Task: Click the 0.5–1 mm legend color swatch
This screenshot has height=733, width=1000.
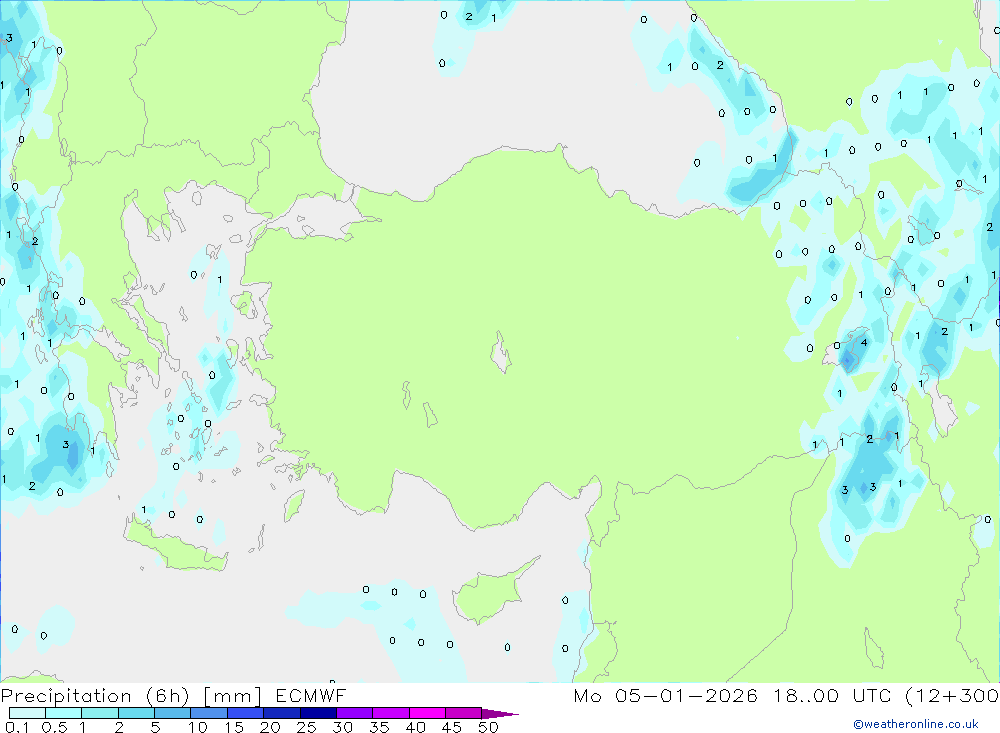Action: point(64,713)
